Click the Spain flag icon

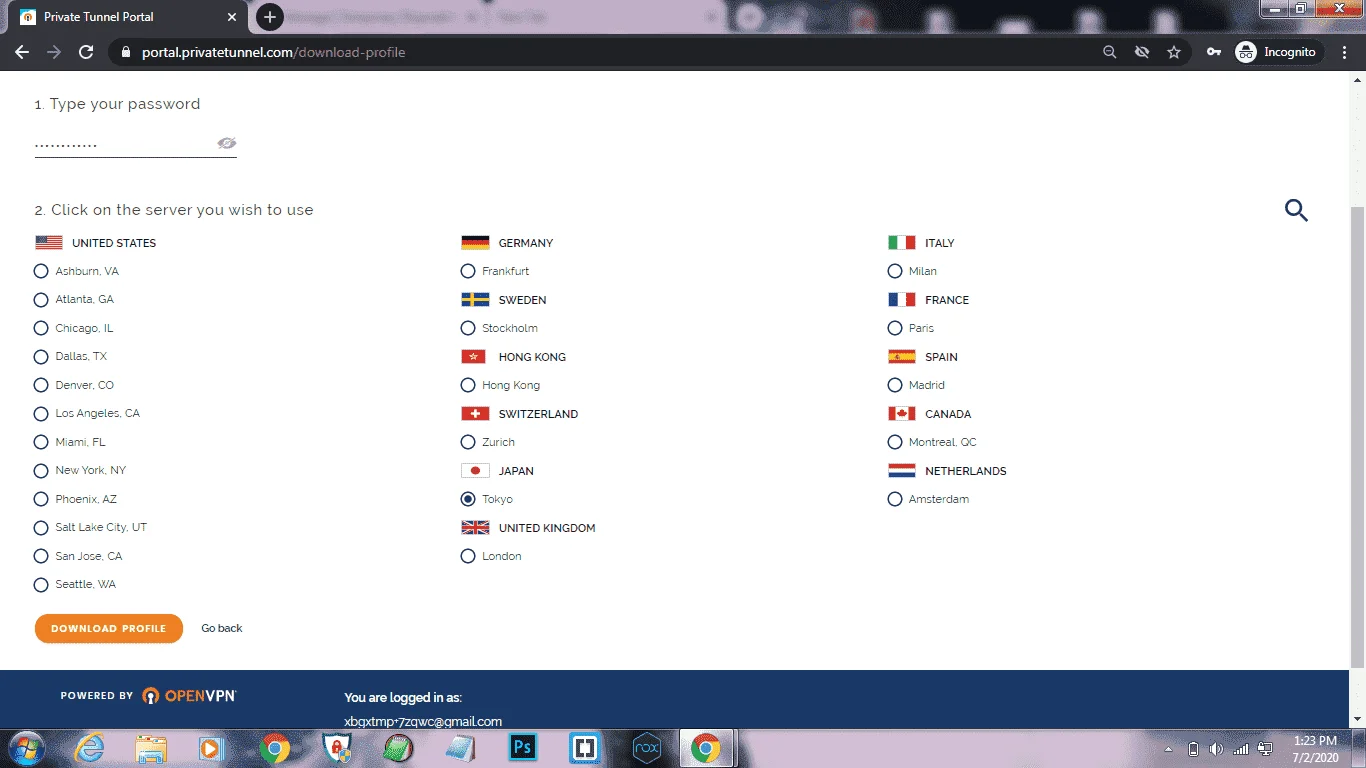[x=902, y=357]
